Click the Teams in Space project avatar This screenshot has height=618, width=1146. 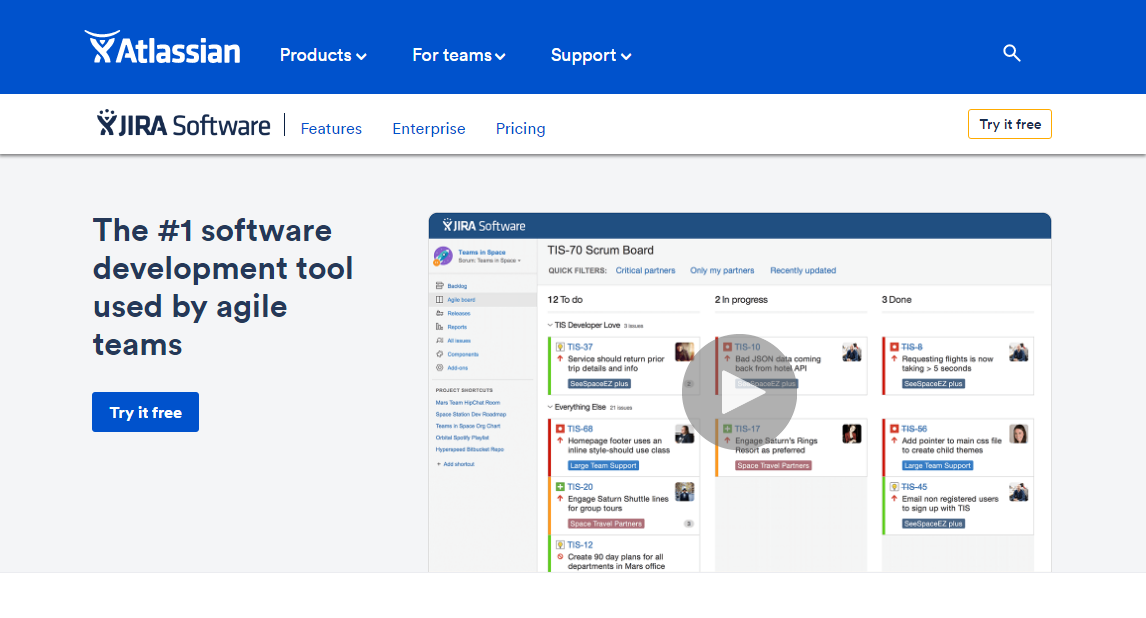[x=442, y=256]
